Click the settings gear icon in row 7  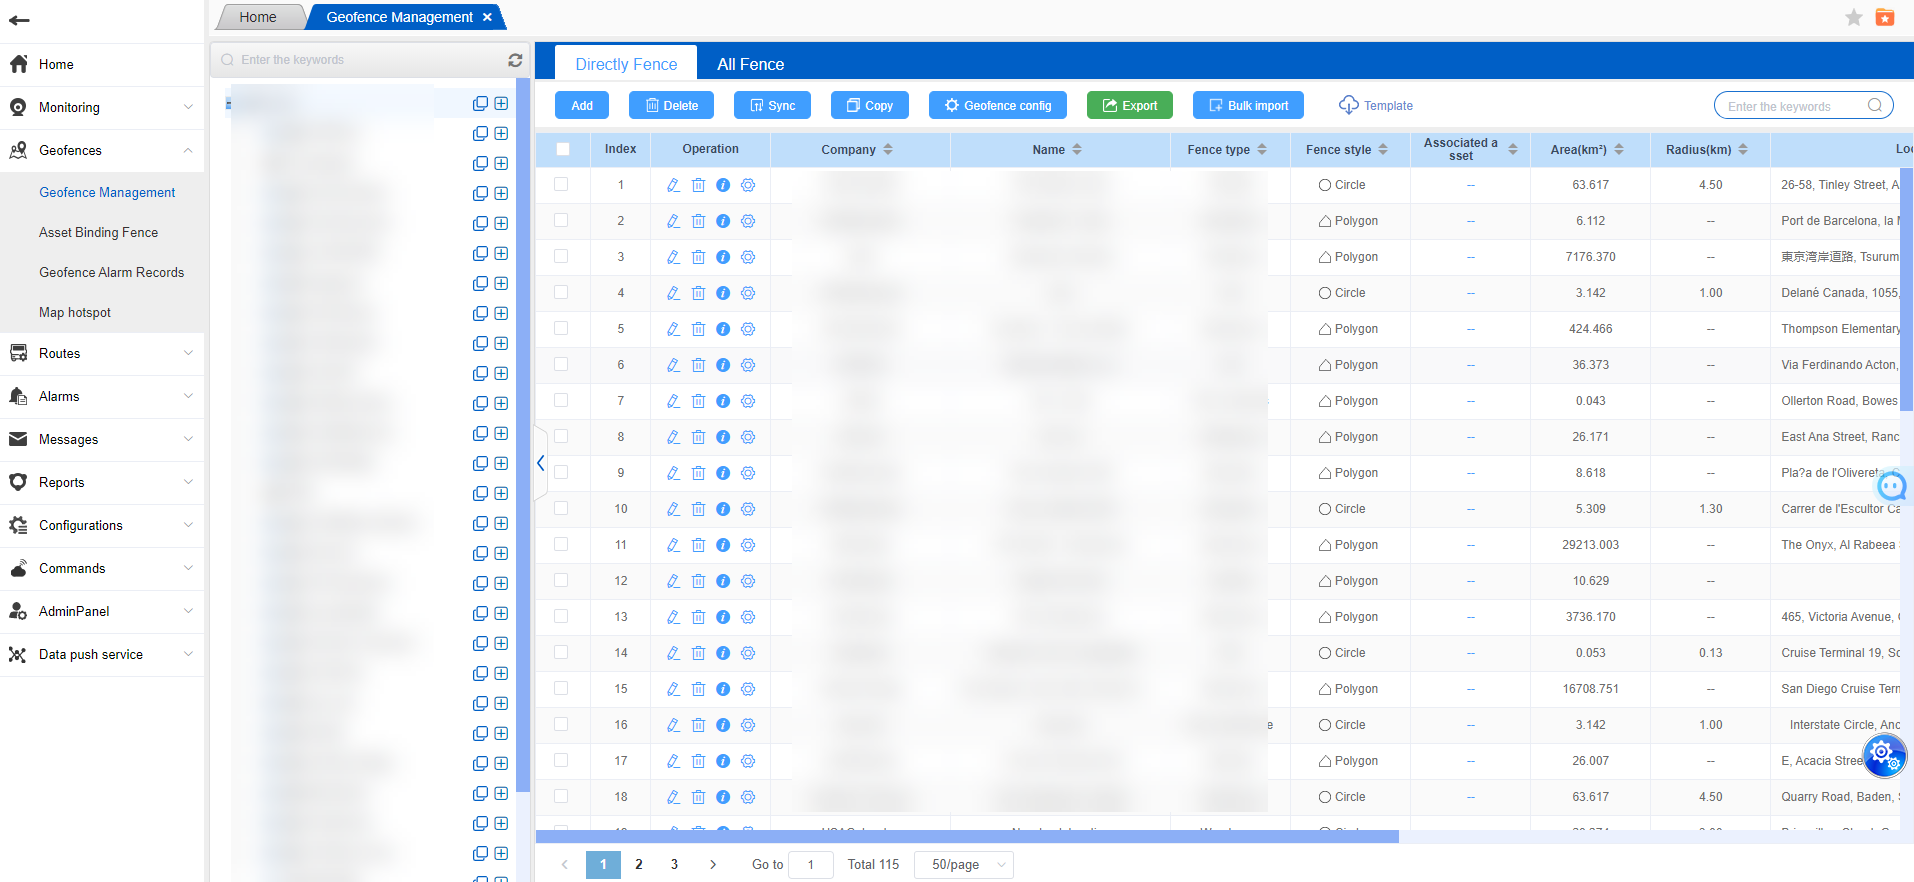point(748,401)
